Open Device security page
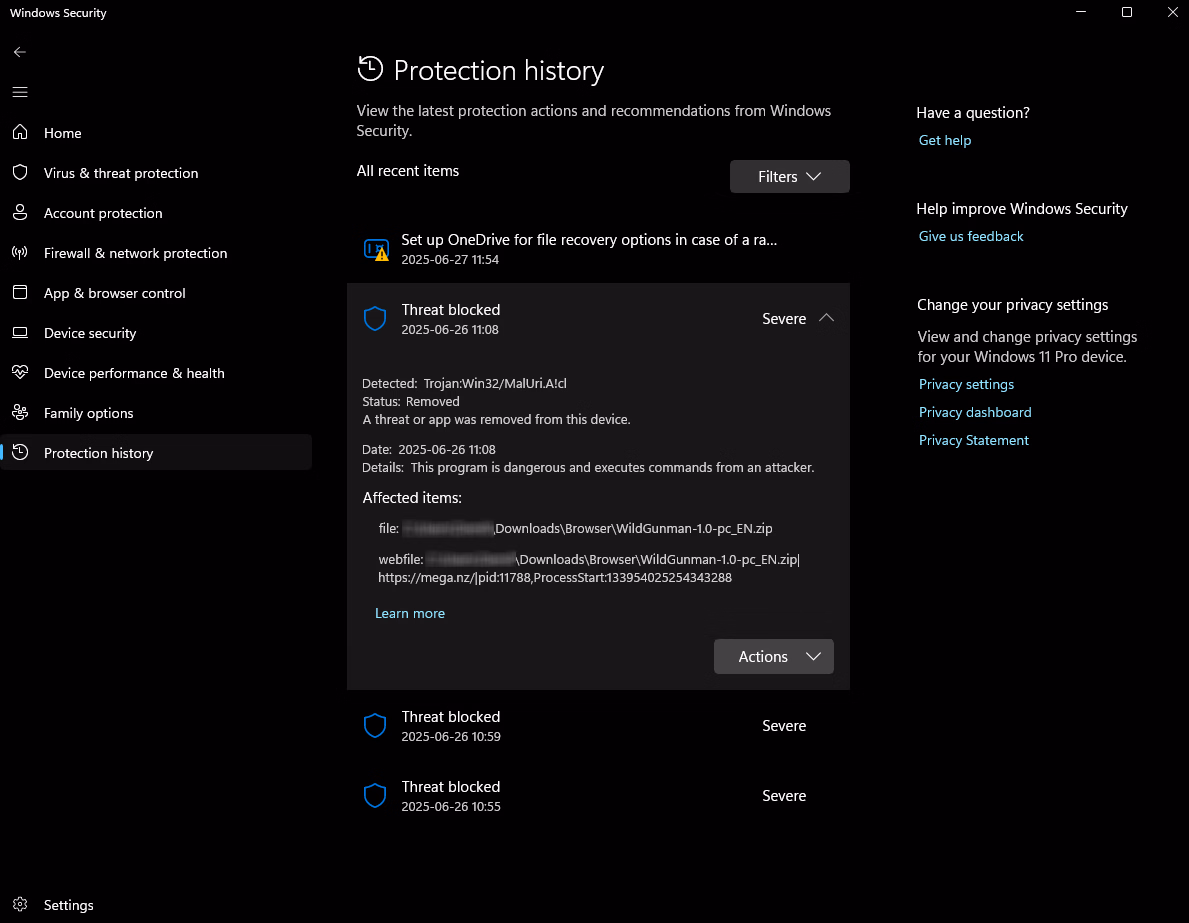 pyautogui.click(x=155, y=333)
